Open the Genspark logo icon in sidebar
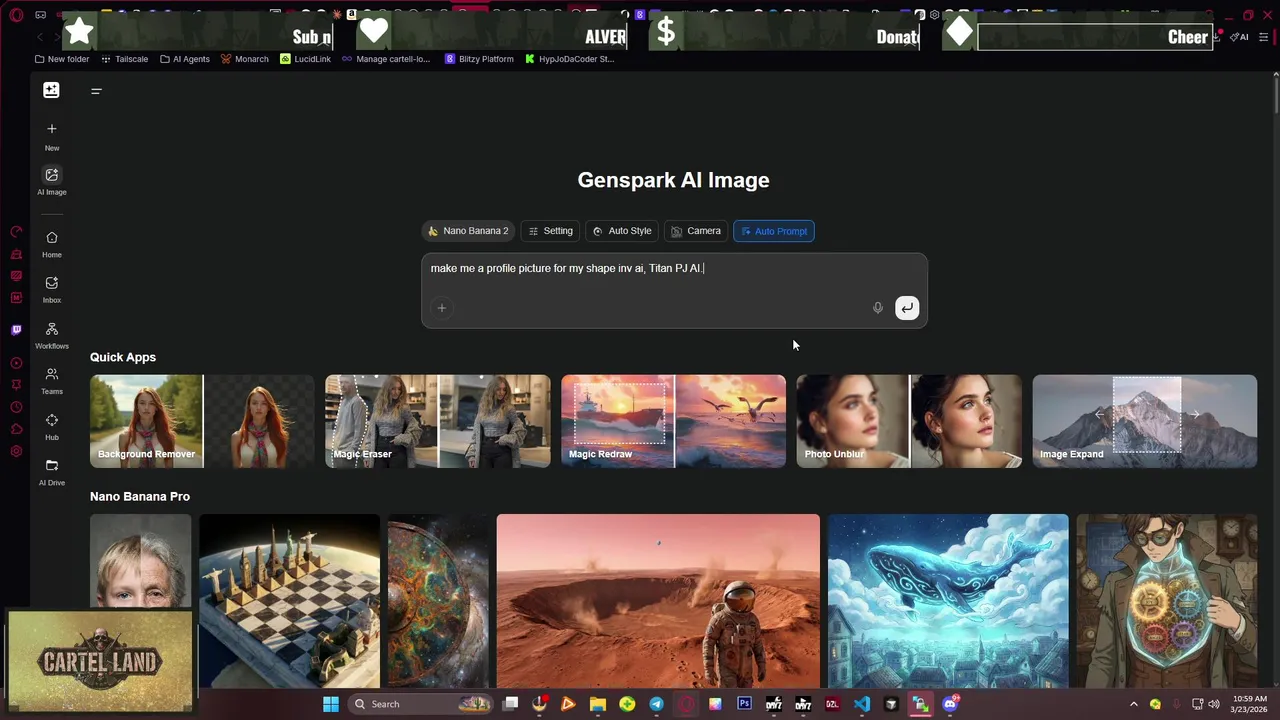Image resolution: width=1280 pixels, height=720 pixels. tap(51, 90)
